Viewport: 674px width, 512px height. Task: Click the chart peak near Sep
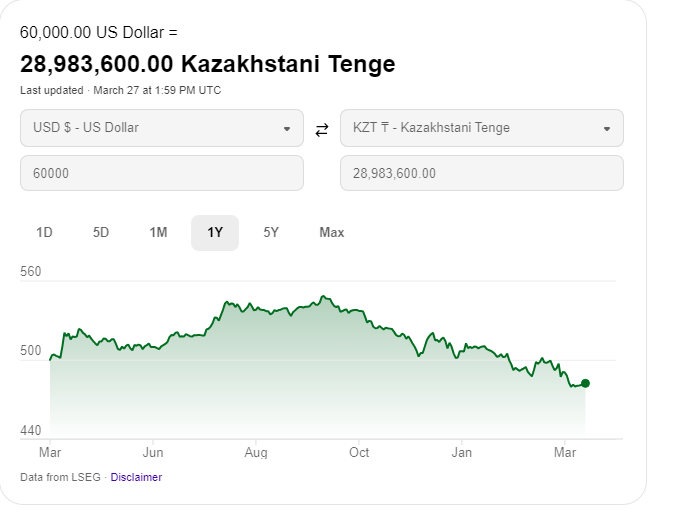click(322, 296)
